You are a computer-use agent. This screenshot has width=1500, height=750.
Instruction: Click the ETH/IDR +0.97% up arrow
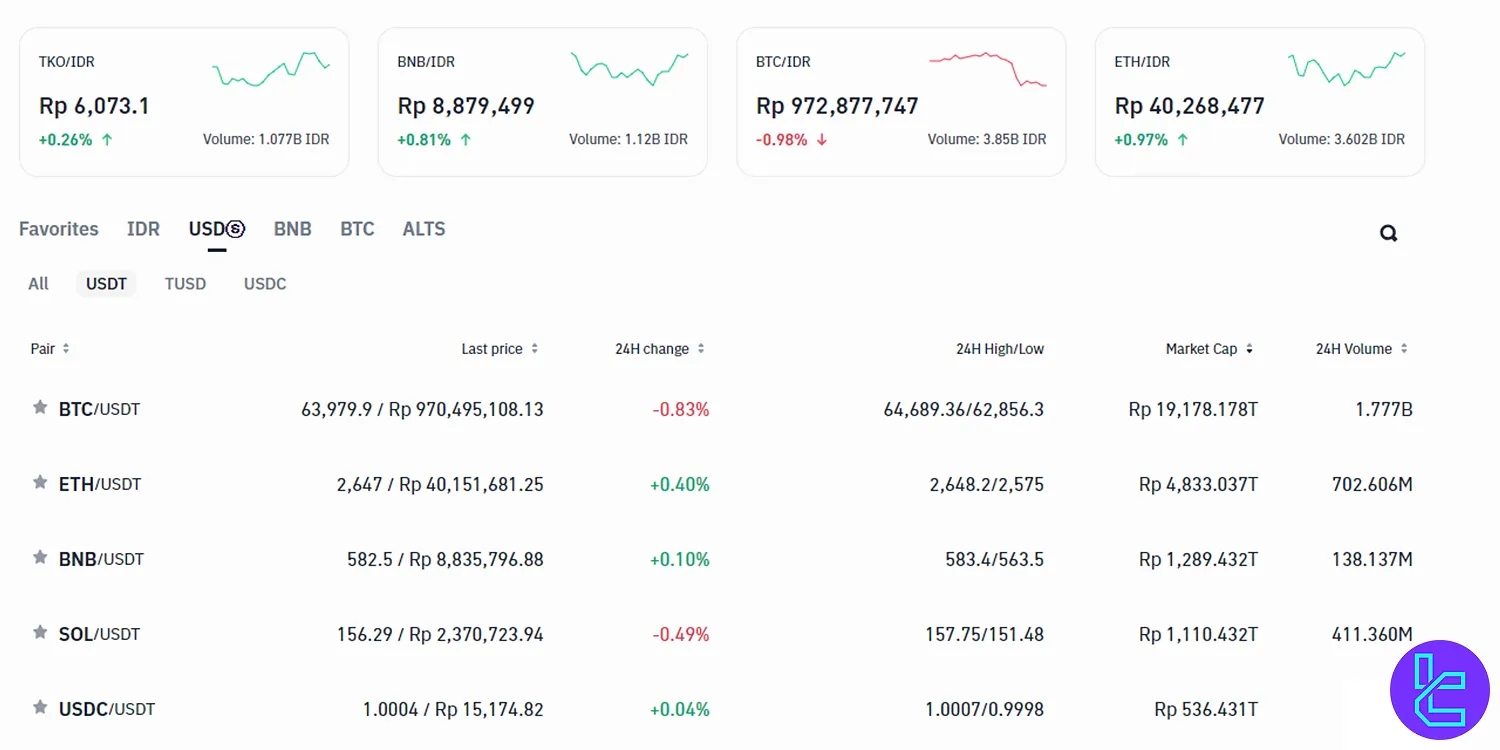1182,140
